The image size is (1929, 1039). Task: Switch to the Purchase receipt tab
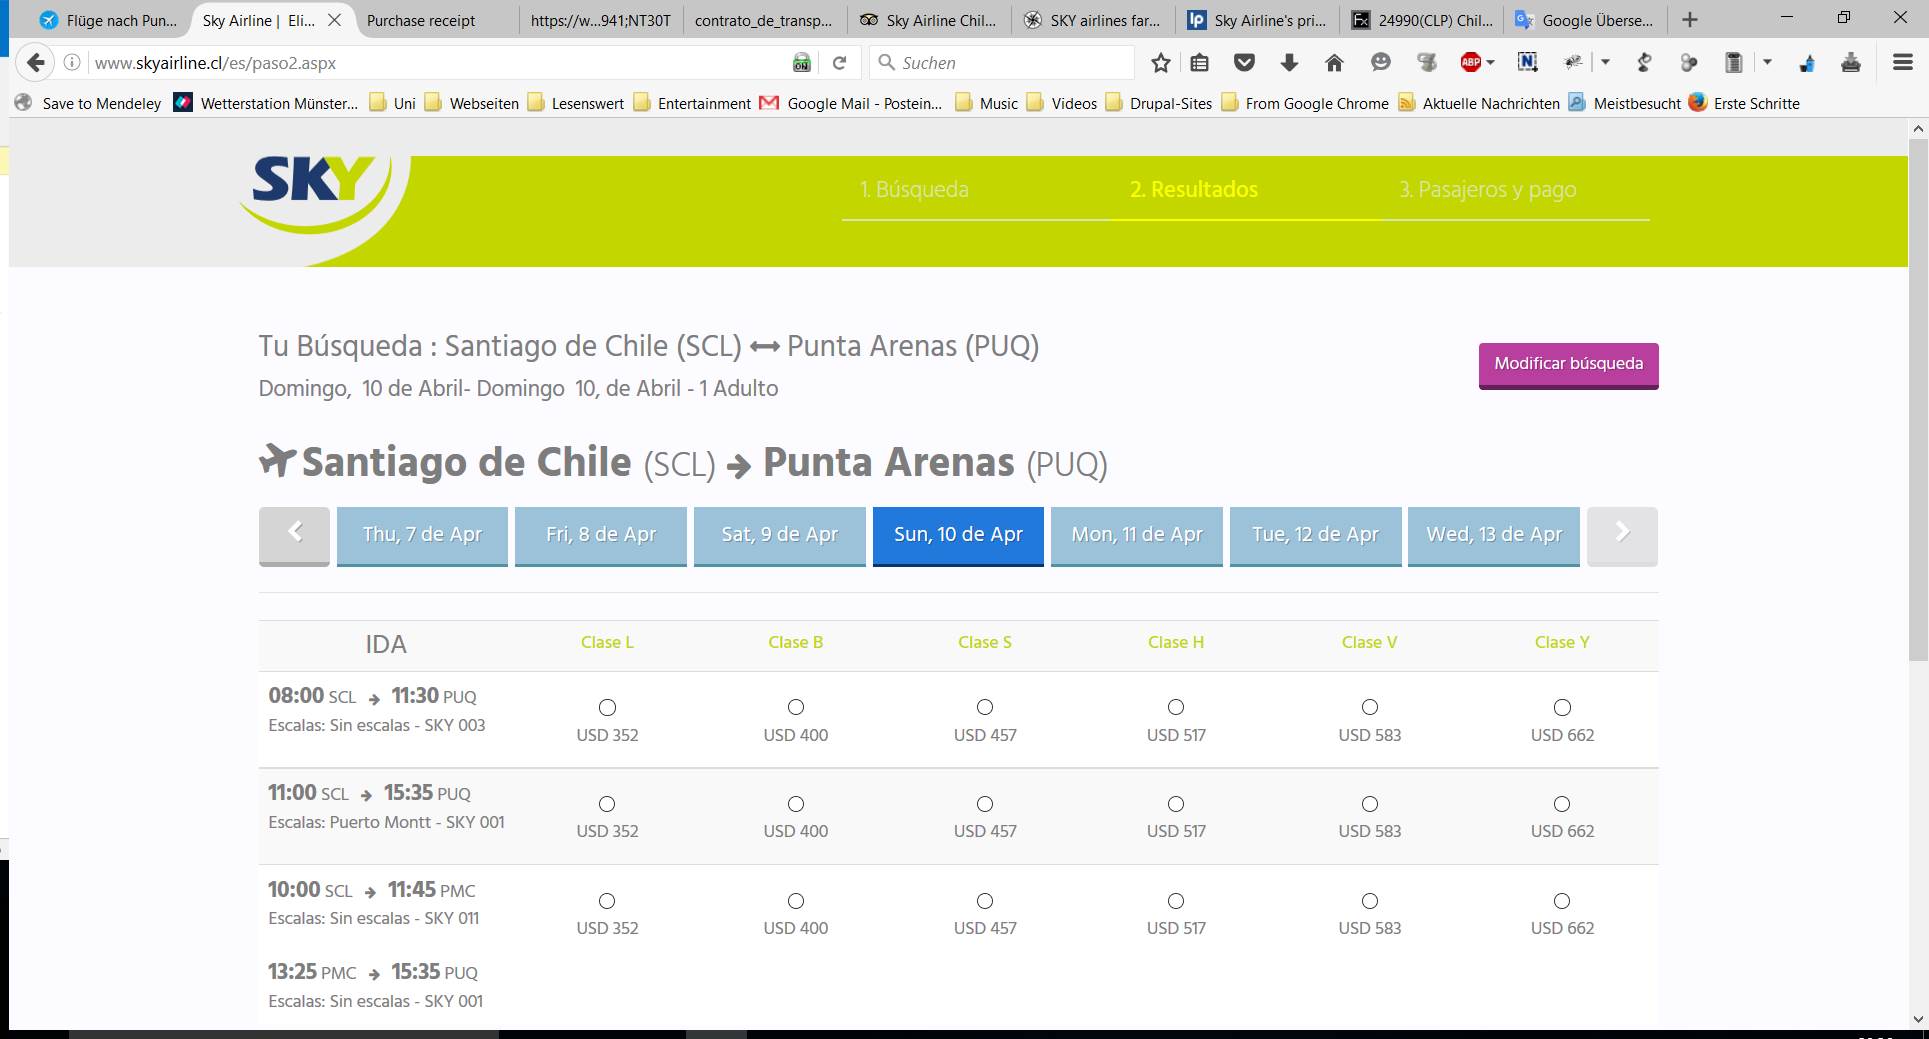tap(421, 20)
